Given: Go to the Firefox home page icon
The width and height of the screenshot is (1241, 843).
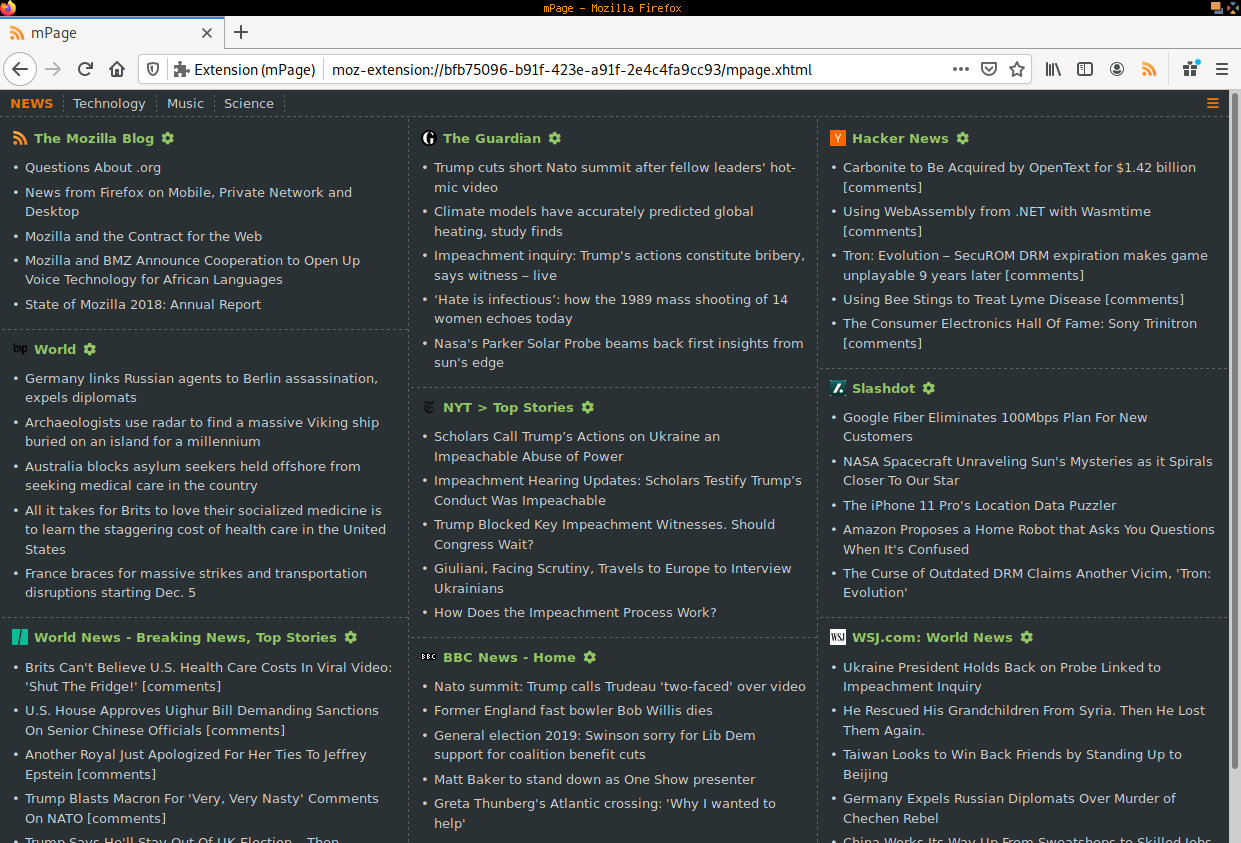Looking at the screenshot, I should (117, 69).
